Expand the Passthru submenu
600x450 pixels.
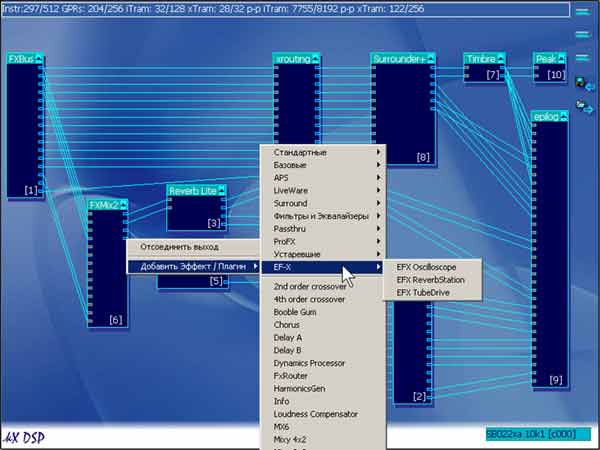tap(323, 229)
